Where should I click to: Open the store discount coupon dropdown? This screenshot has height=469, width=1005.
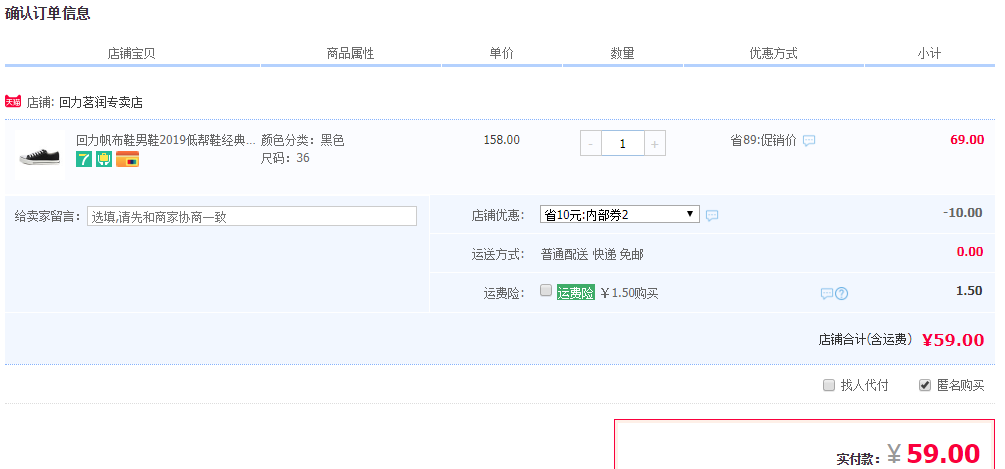pyautogui.click(x=620, y=215)
